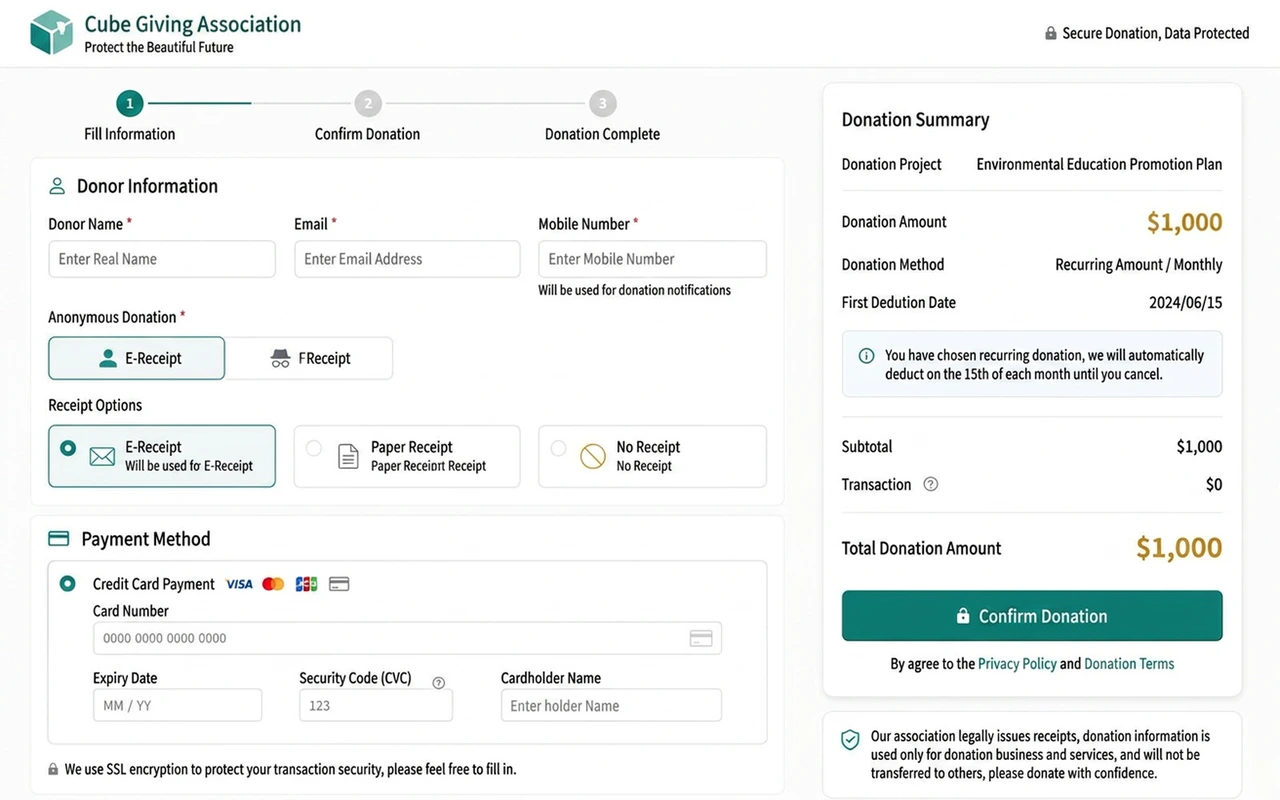Viewport: 1280px width, 800px height.
Task: Click the Donor Information person icon
Action: (57, 186)
